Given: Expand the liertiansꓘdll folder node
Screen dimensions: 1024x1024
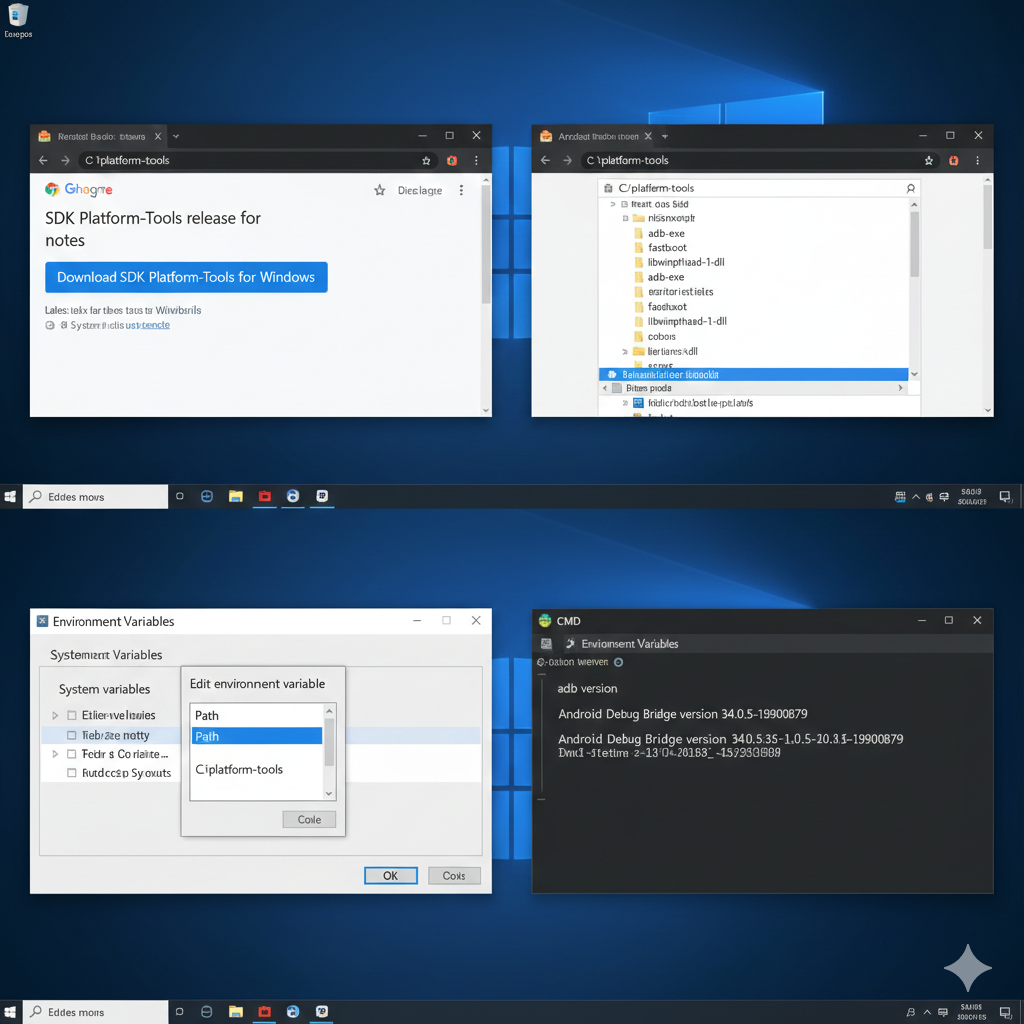Looking at the screenshot, I should 625,351.
